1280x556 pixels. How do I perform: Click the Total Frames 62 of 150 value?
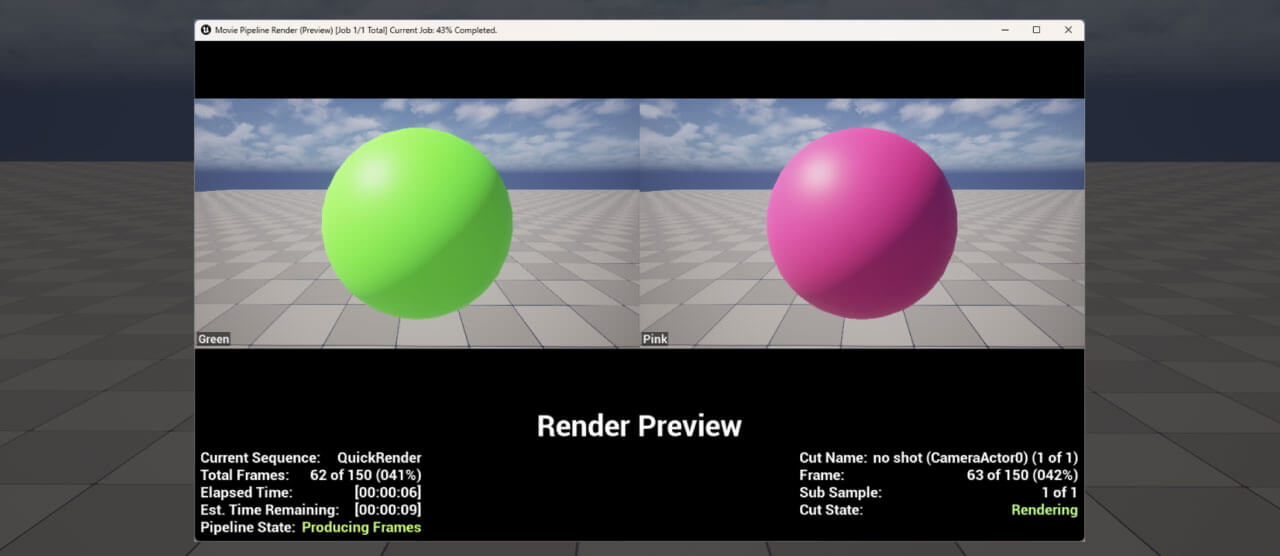tap(365, 475)
